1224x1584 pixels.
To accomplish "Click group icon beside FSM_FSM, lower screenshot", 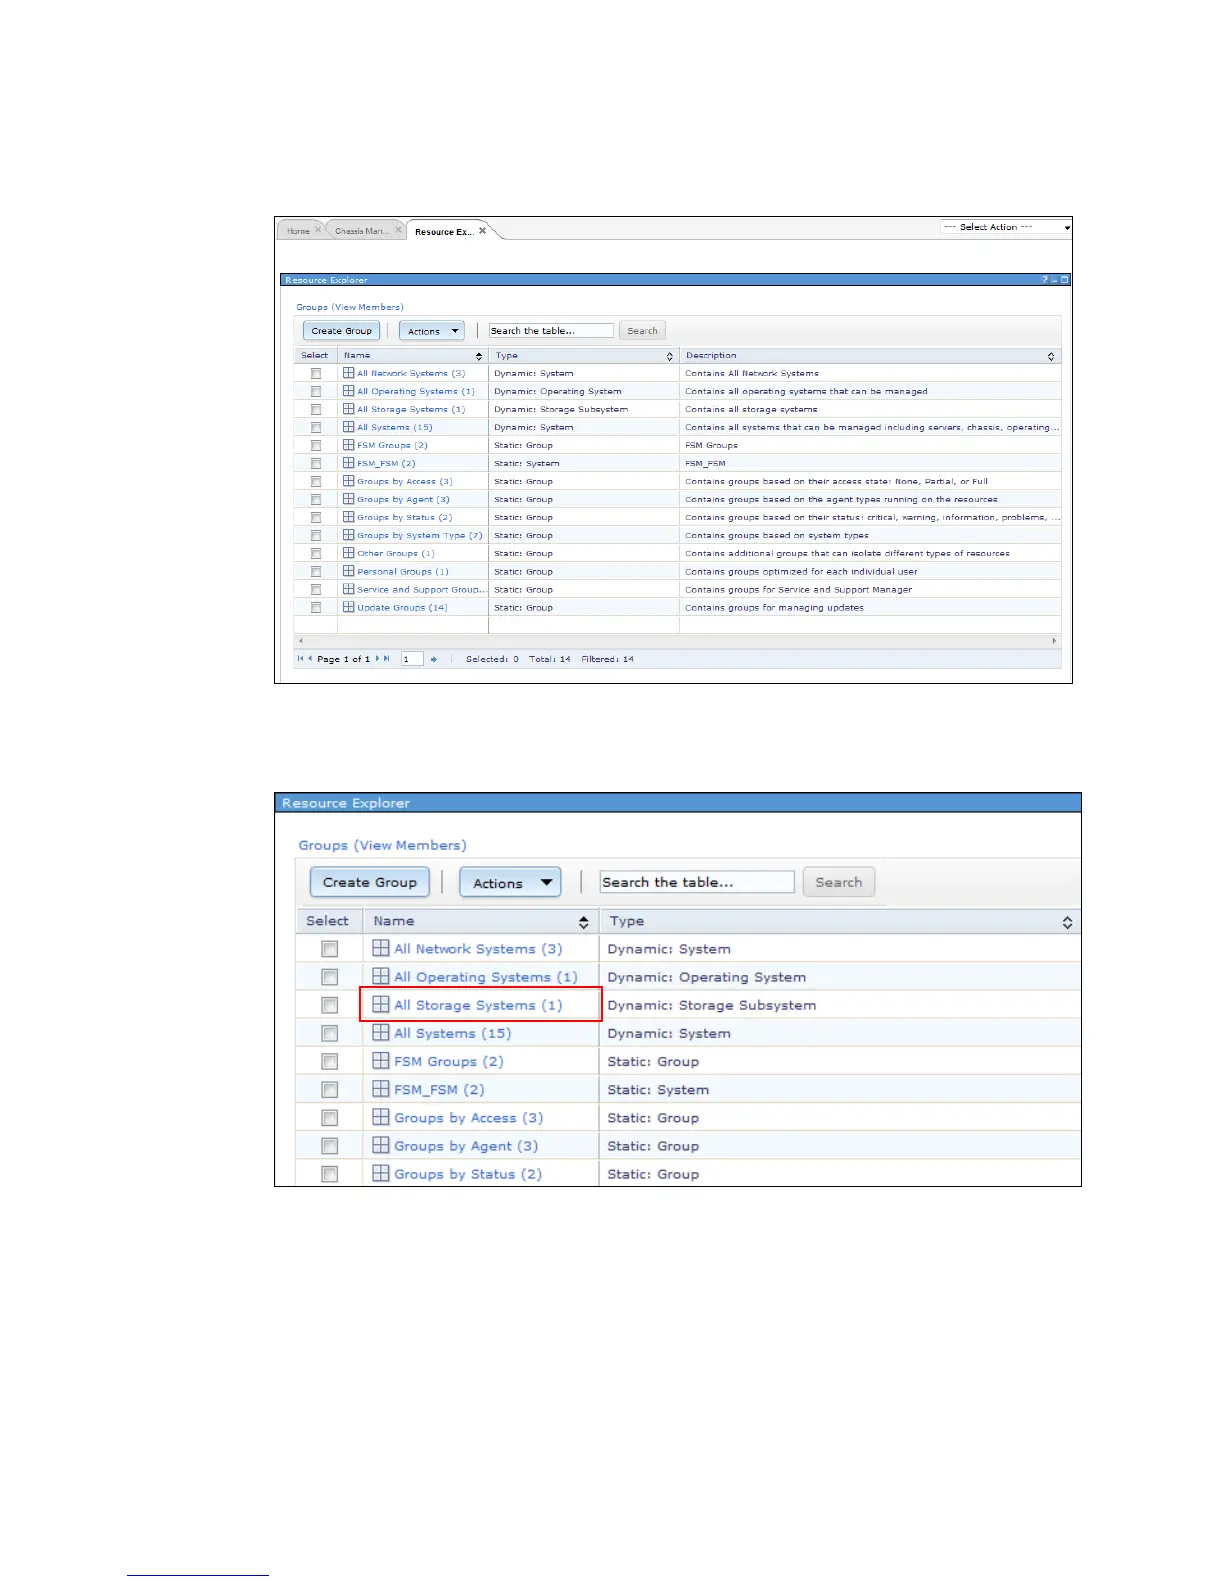I will click(380, 1088).
